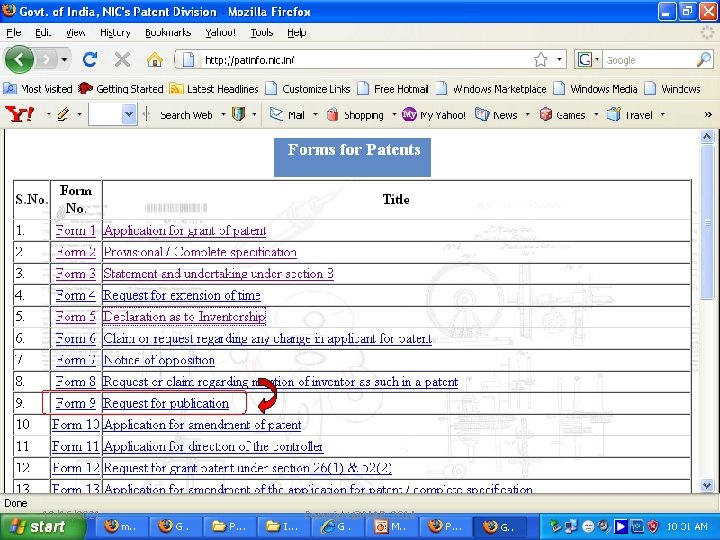
Task: Click the Search Web button
Action: [x=186, y=115]
